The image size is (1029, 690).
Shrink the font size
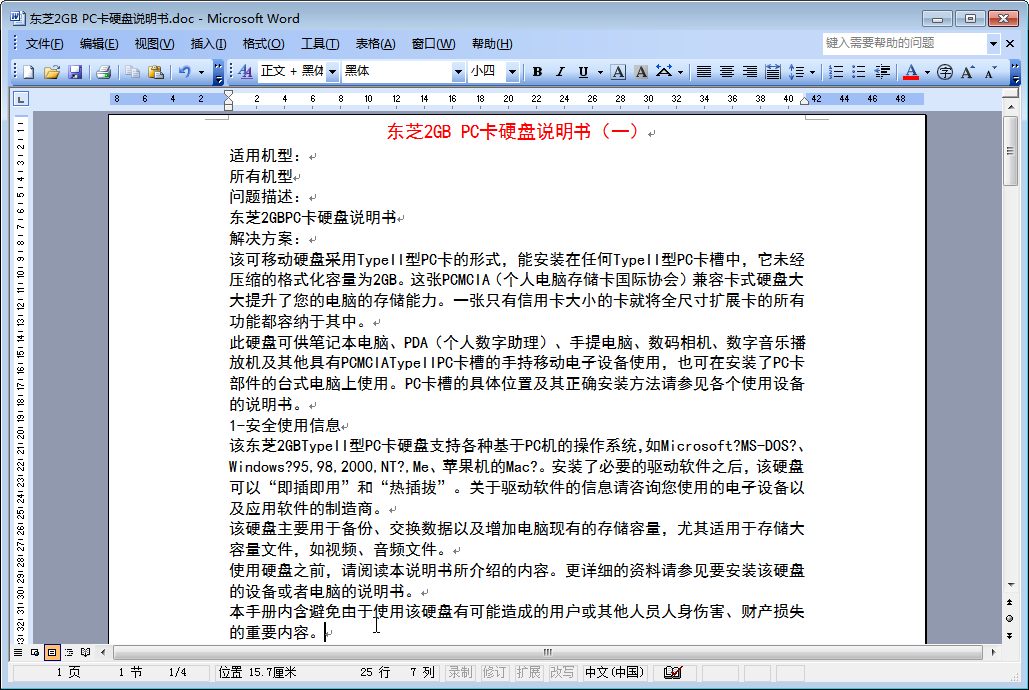click(990, 72)
